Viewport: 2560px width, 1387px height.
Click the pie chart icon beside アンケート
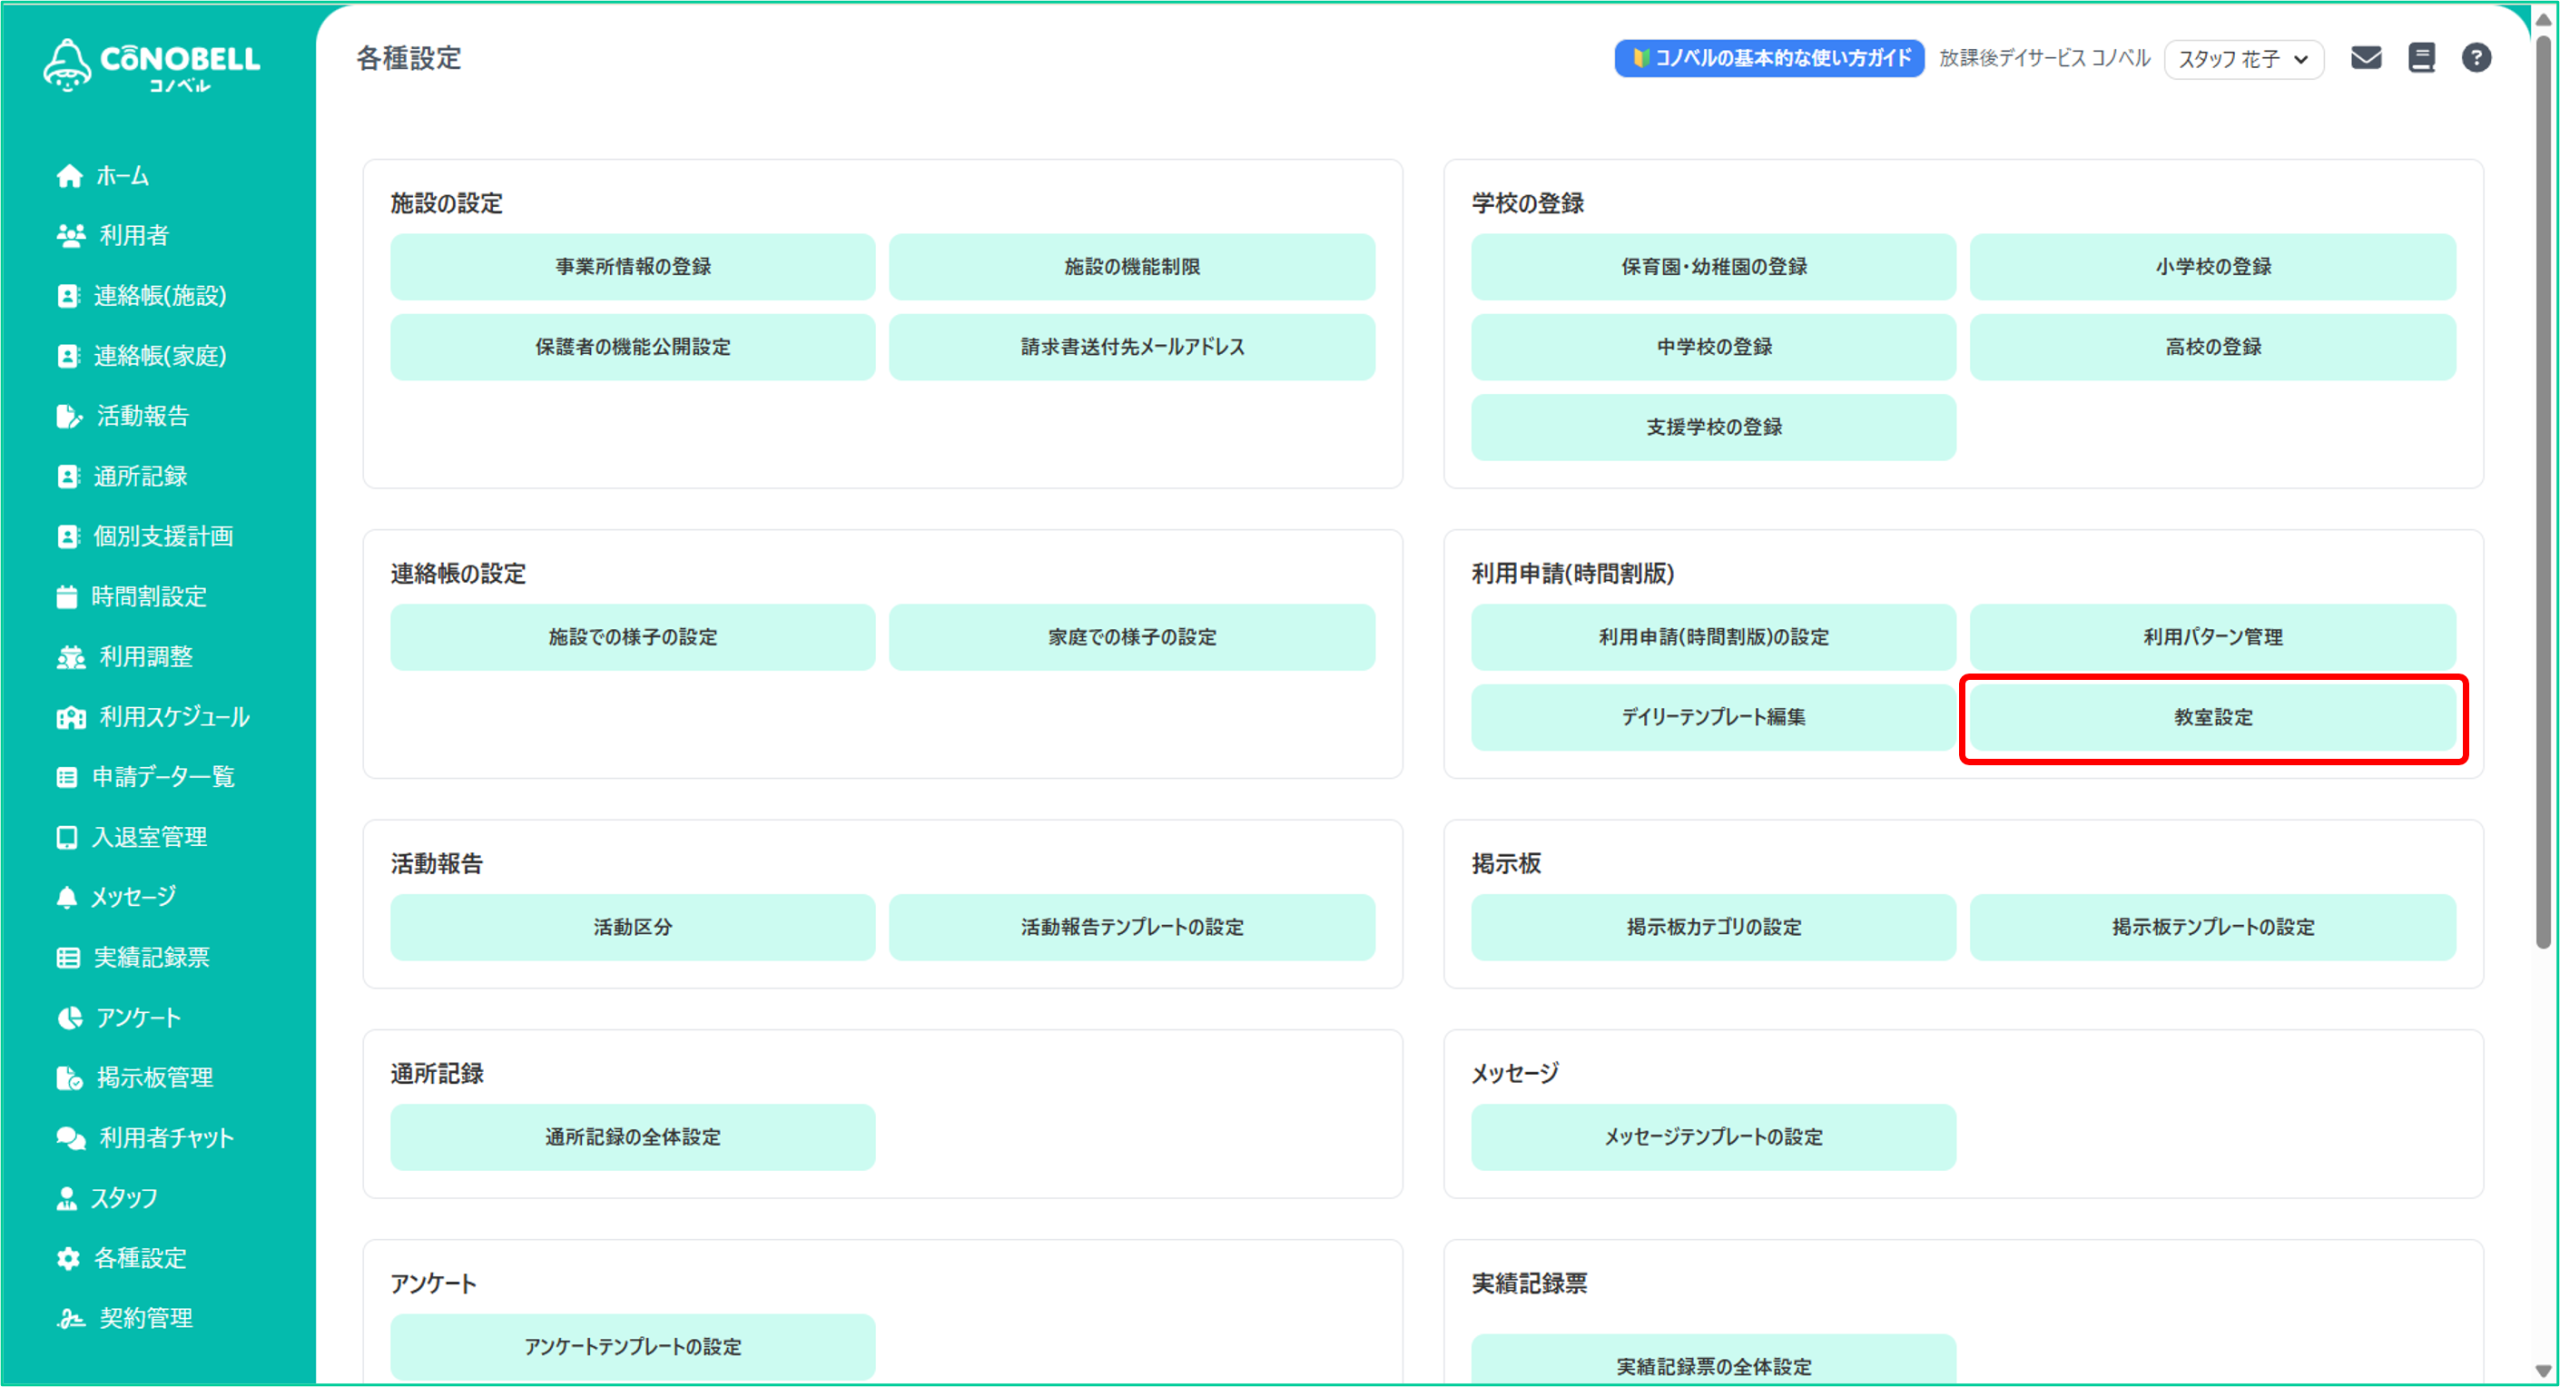69,1018
